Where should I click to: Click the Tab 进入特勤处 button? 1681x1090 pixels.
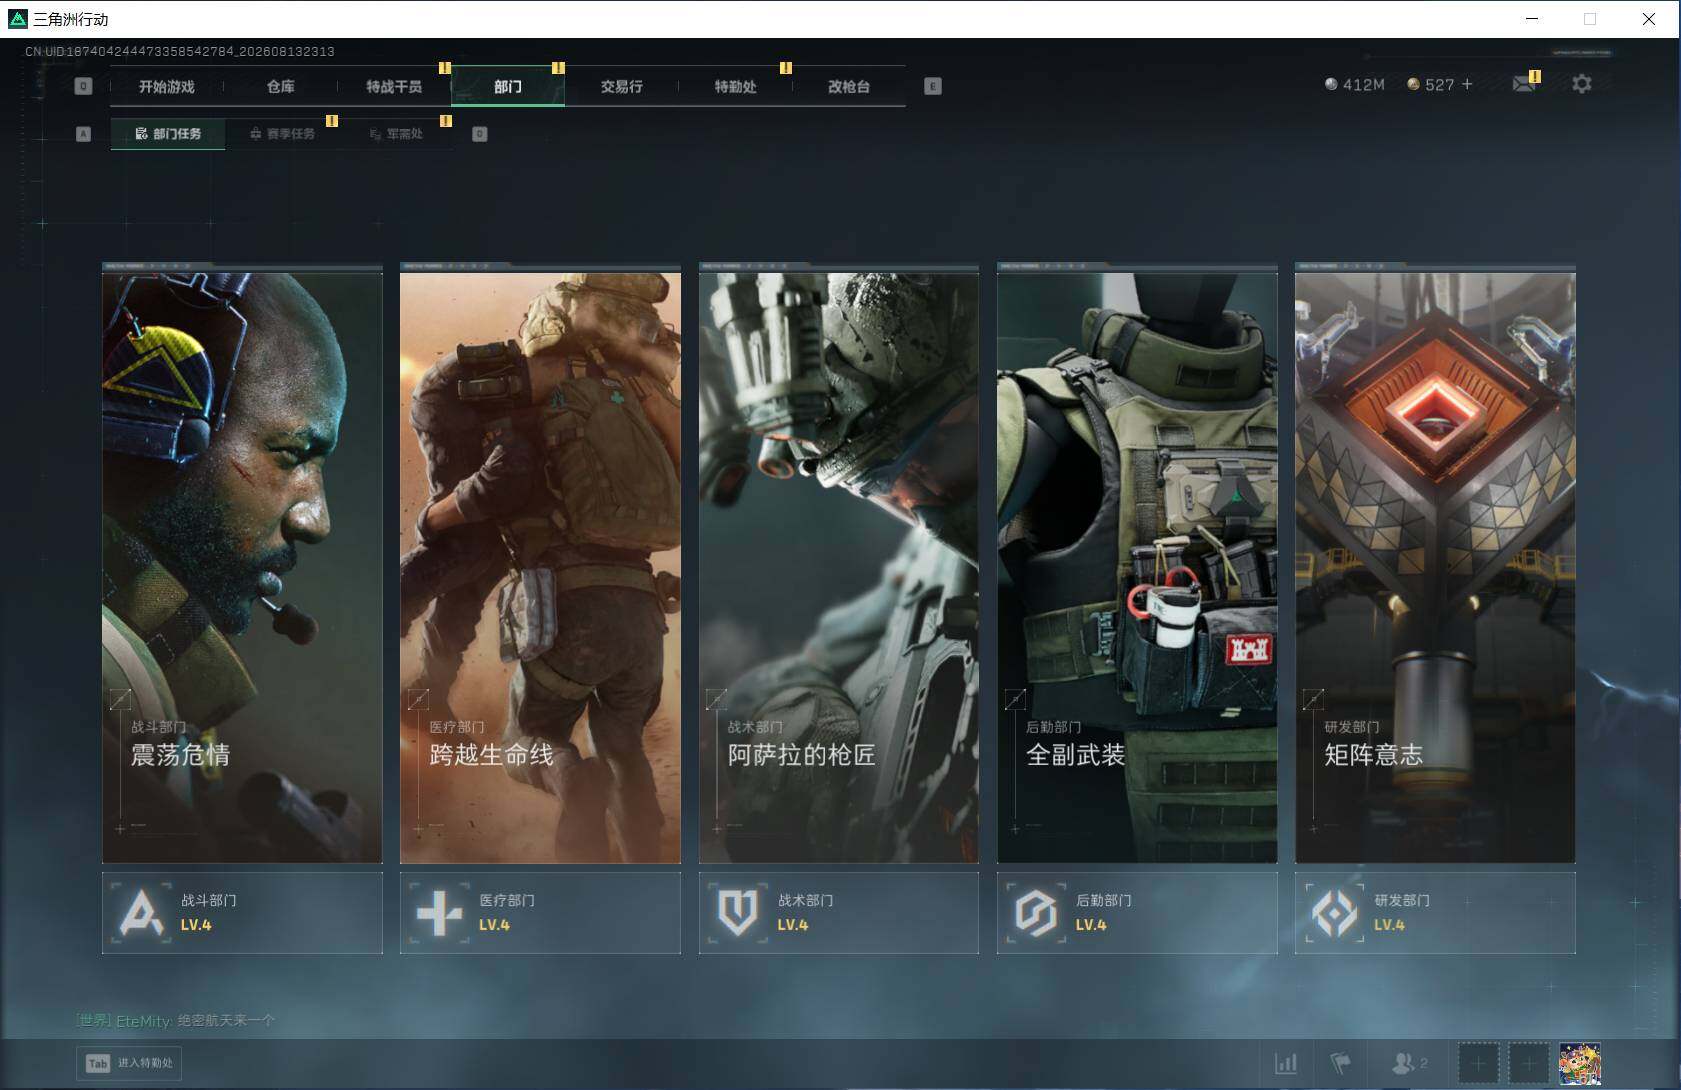pos(129,1063)
